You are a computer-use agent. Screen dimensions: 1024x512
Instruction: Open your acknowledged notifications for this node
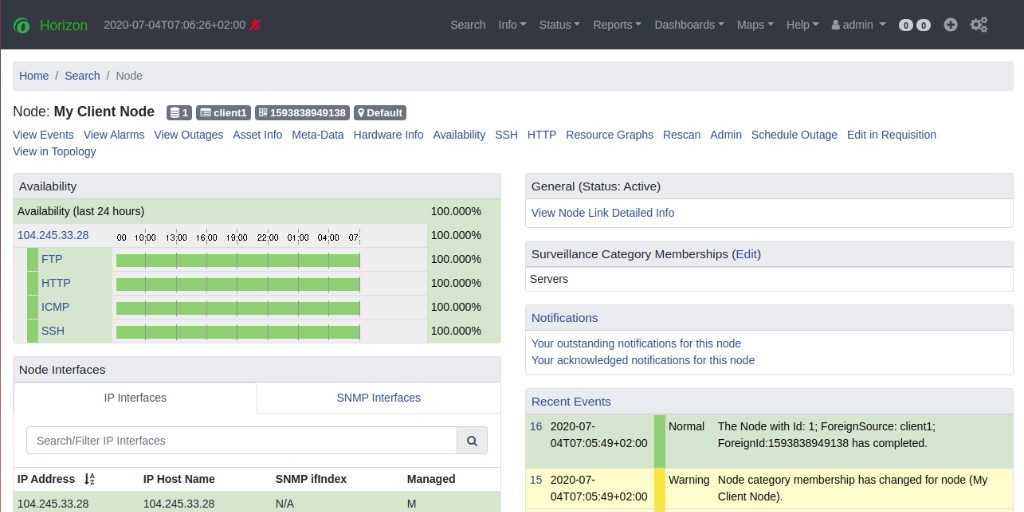(643, 360)
